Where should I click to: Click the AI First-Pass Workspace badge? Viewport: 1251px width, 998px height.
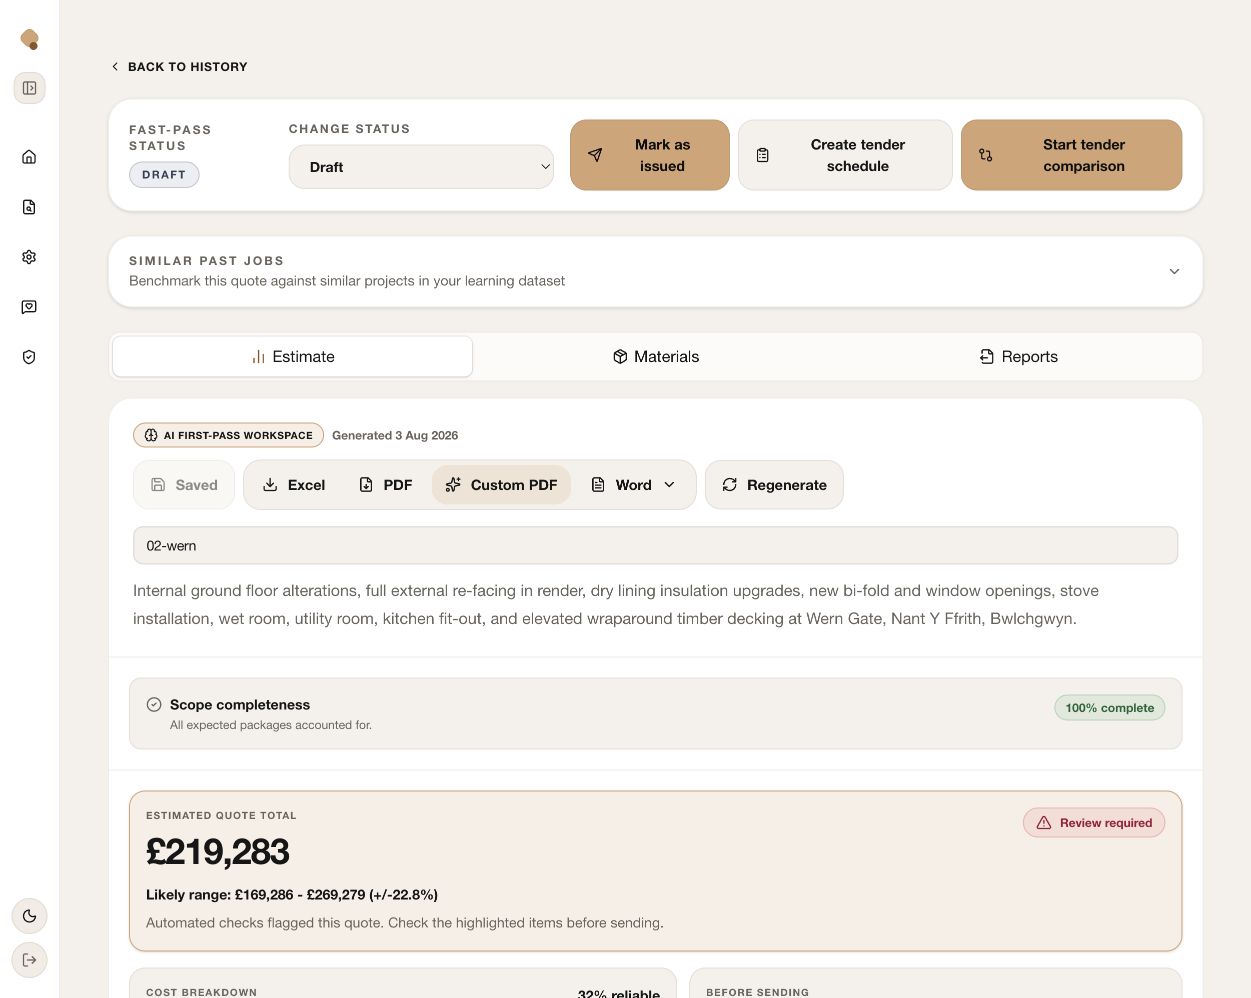[228, 435]
